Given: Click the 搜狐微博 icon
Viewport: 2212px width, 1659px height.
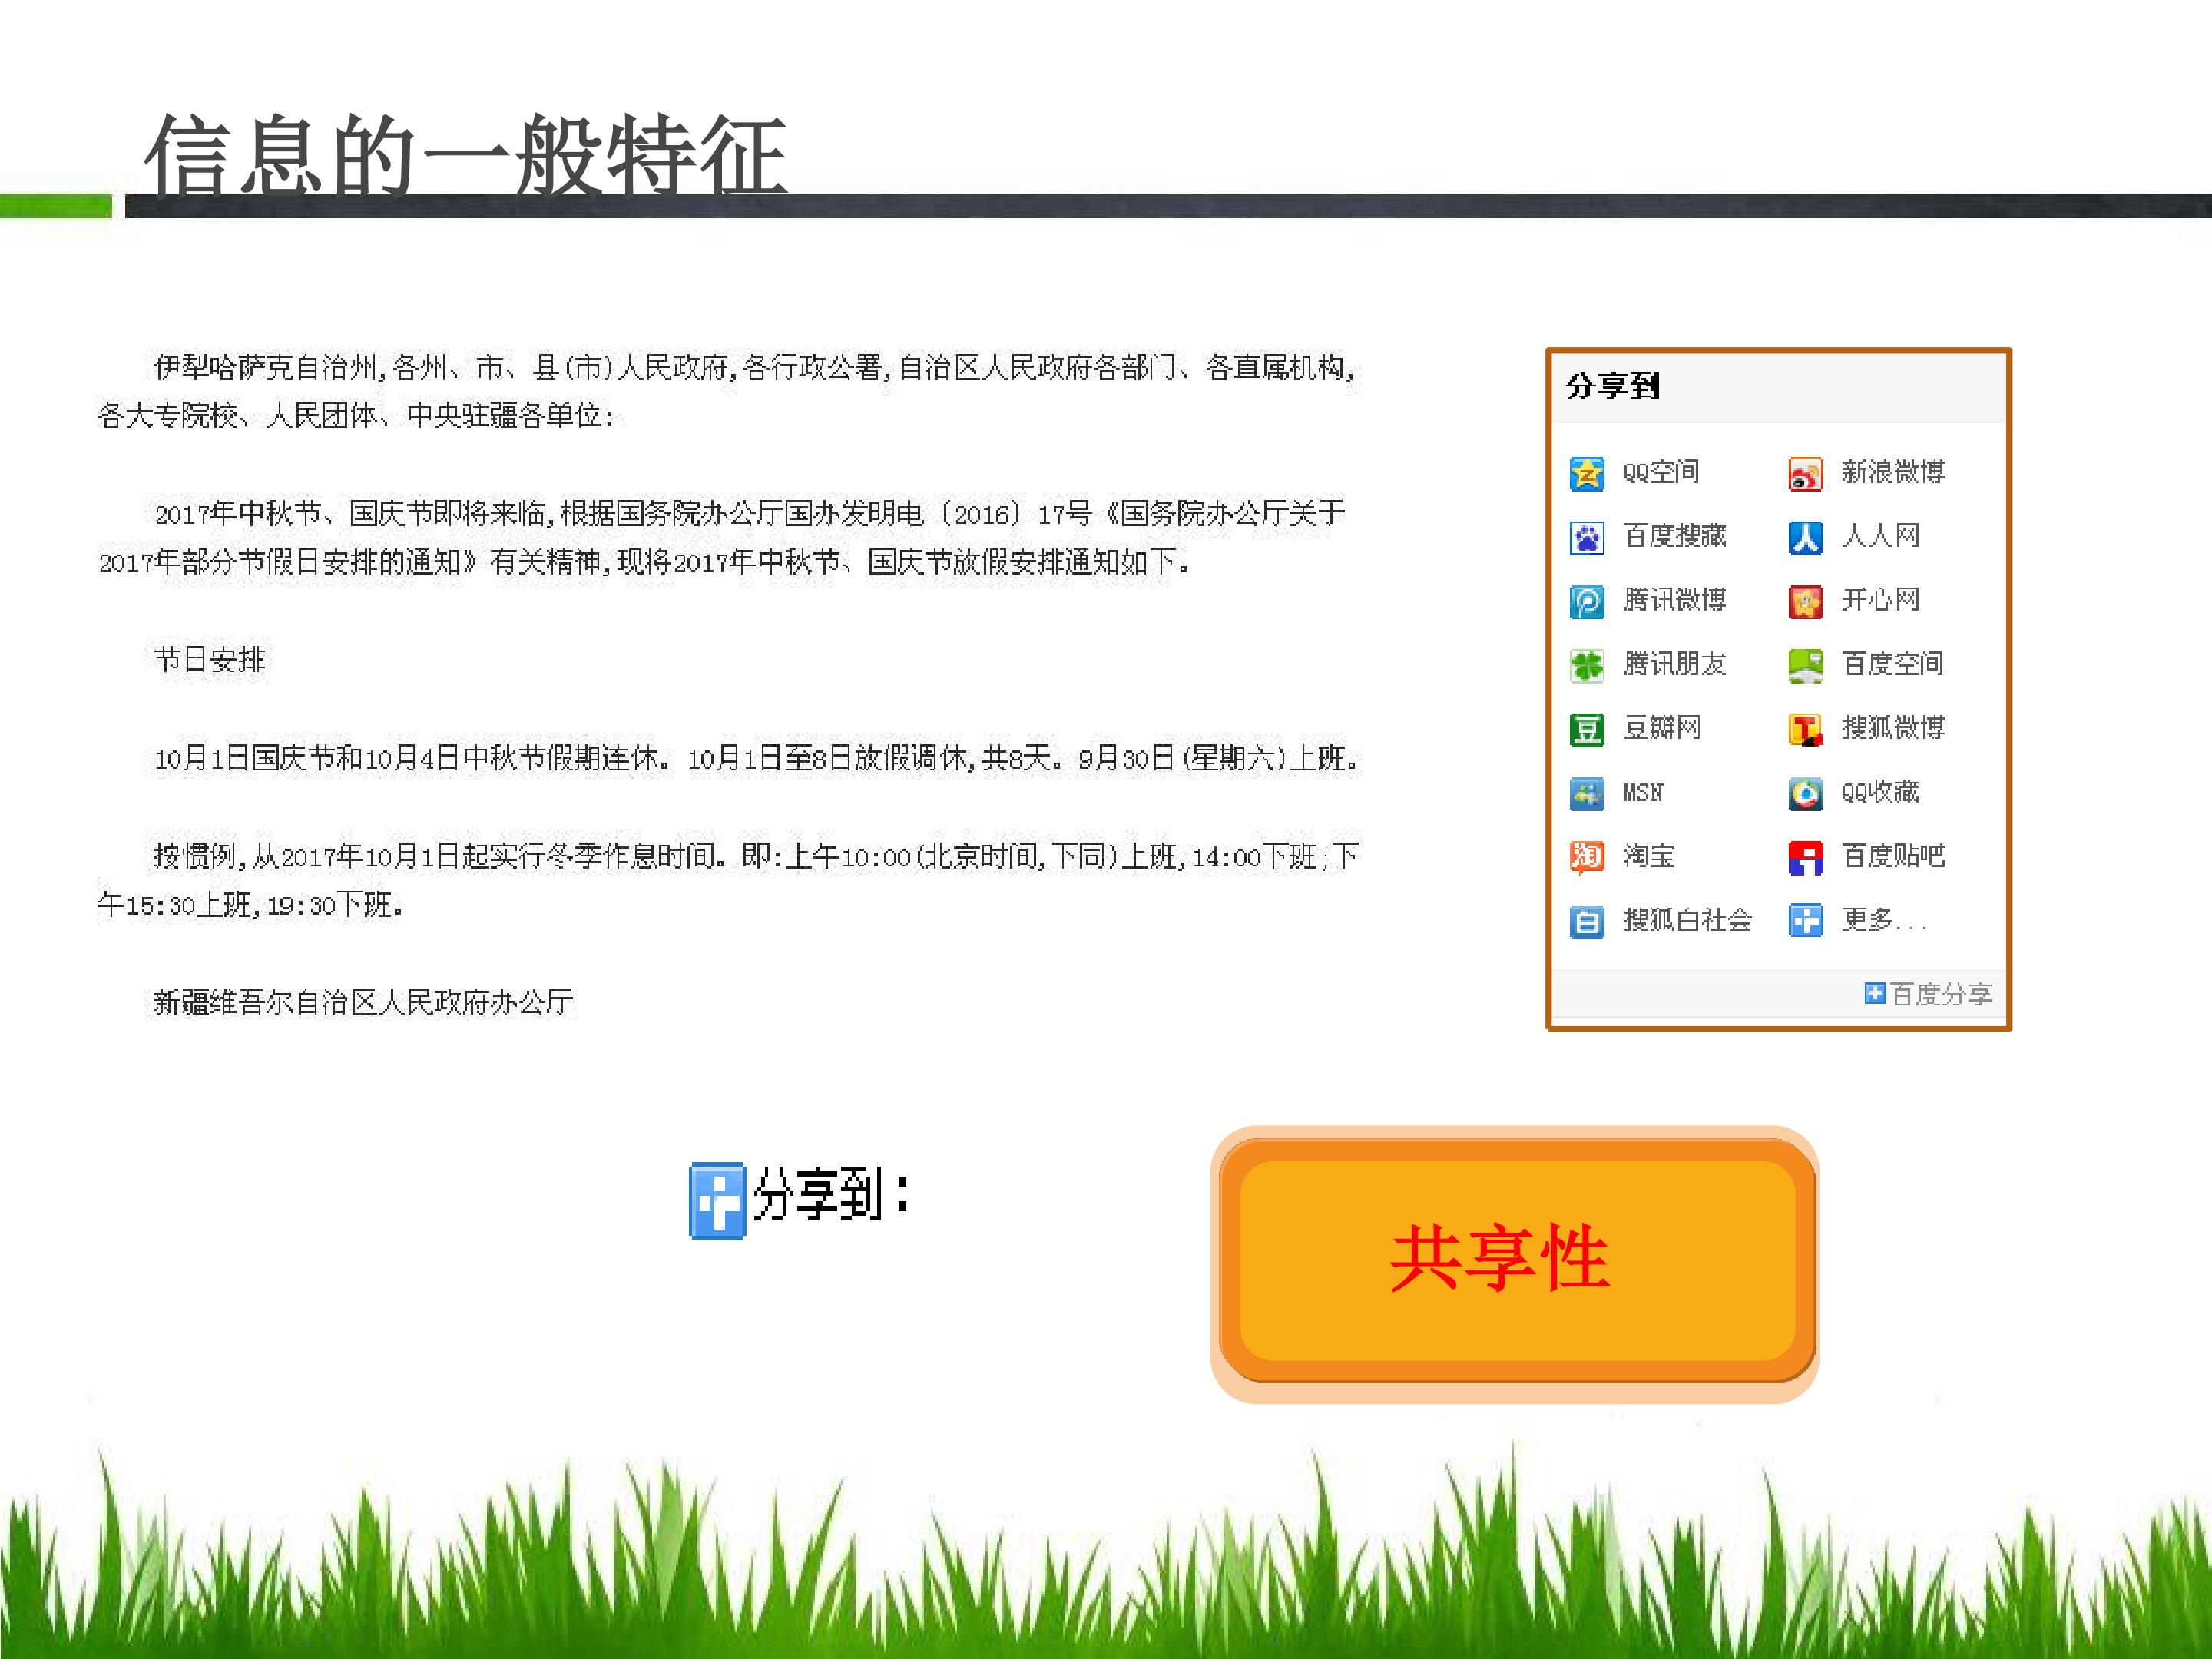Looking at the screenshot, I should point(1805,729).
